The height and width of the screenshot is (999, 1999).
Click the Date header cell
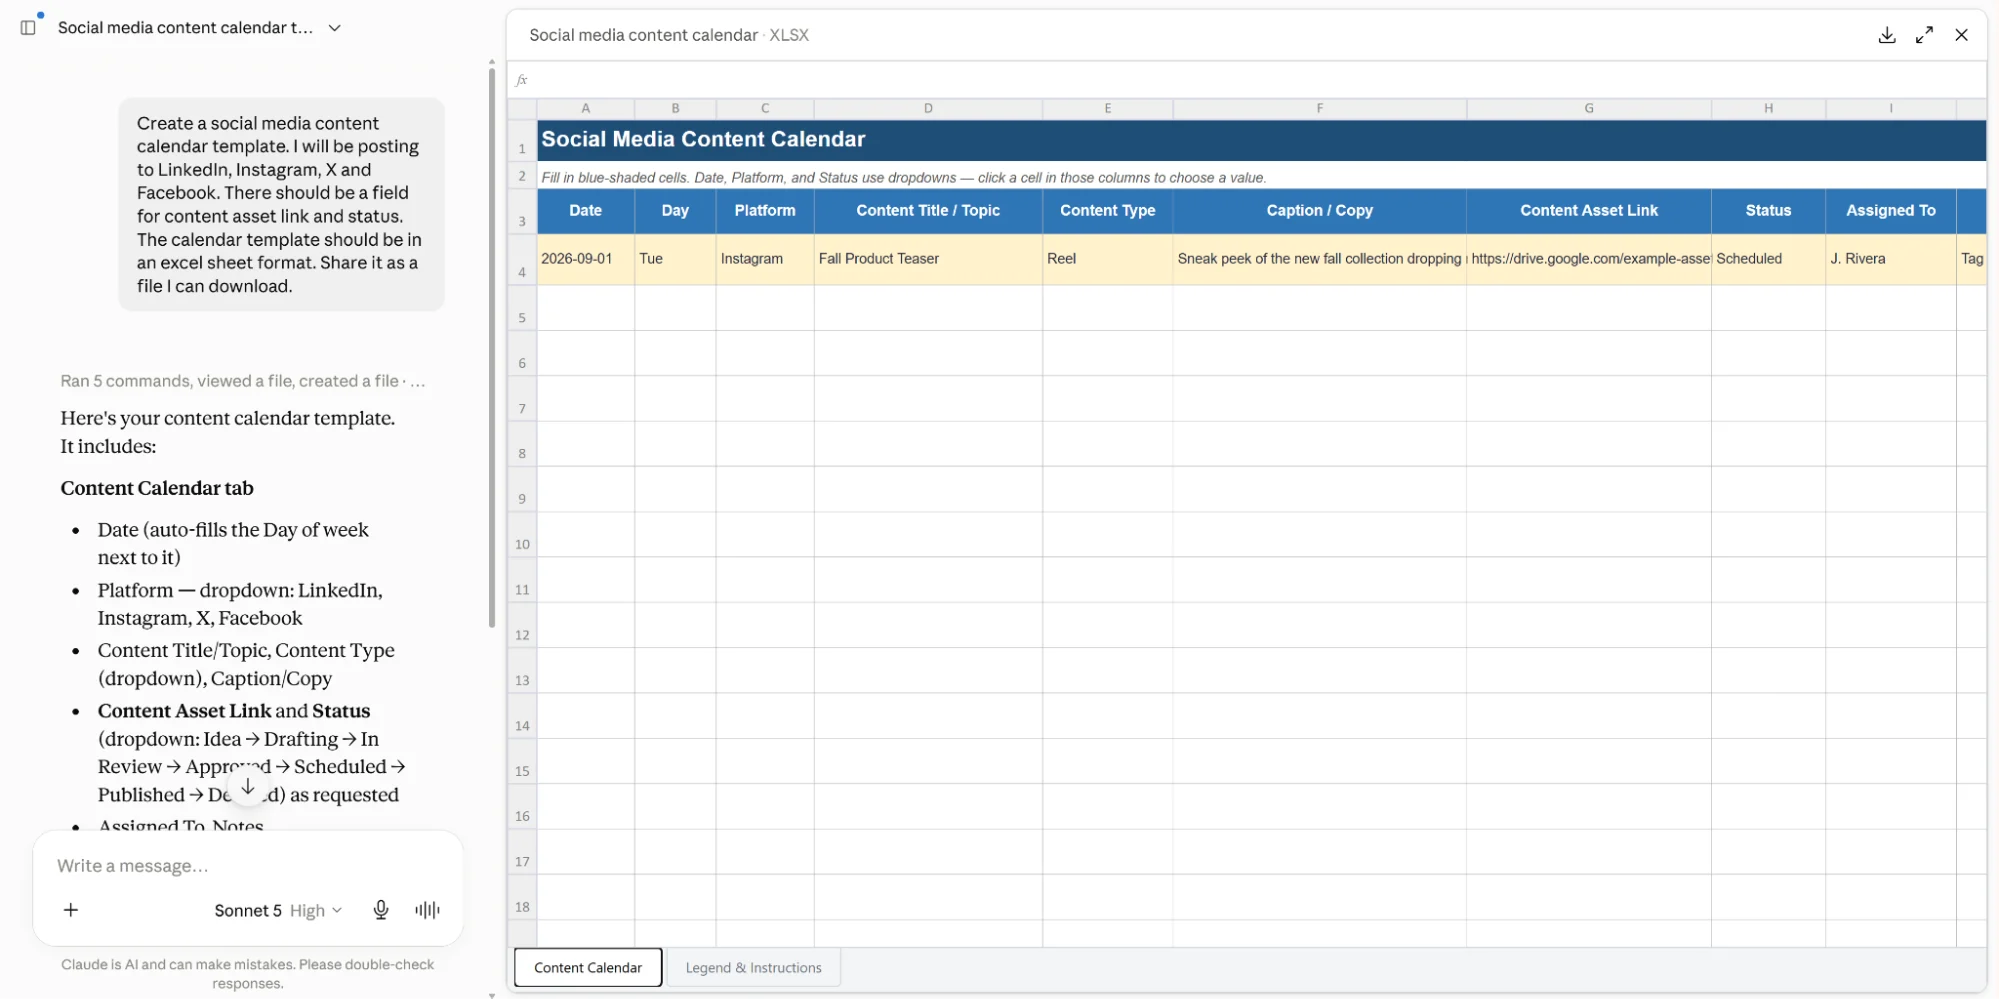[586, 211]
